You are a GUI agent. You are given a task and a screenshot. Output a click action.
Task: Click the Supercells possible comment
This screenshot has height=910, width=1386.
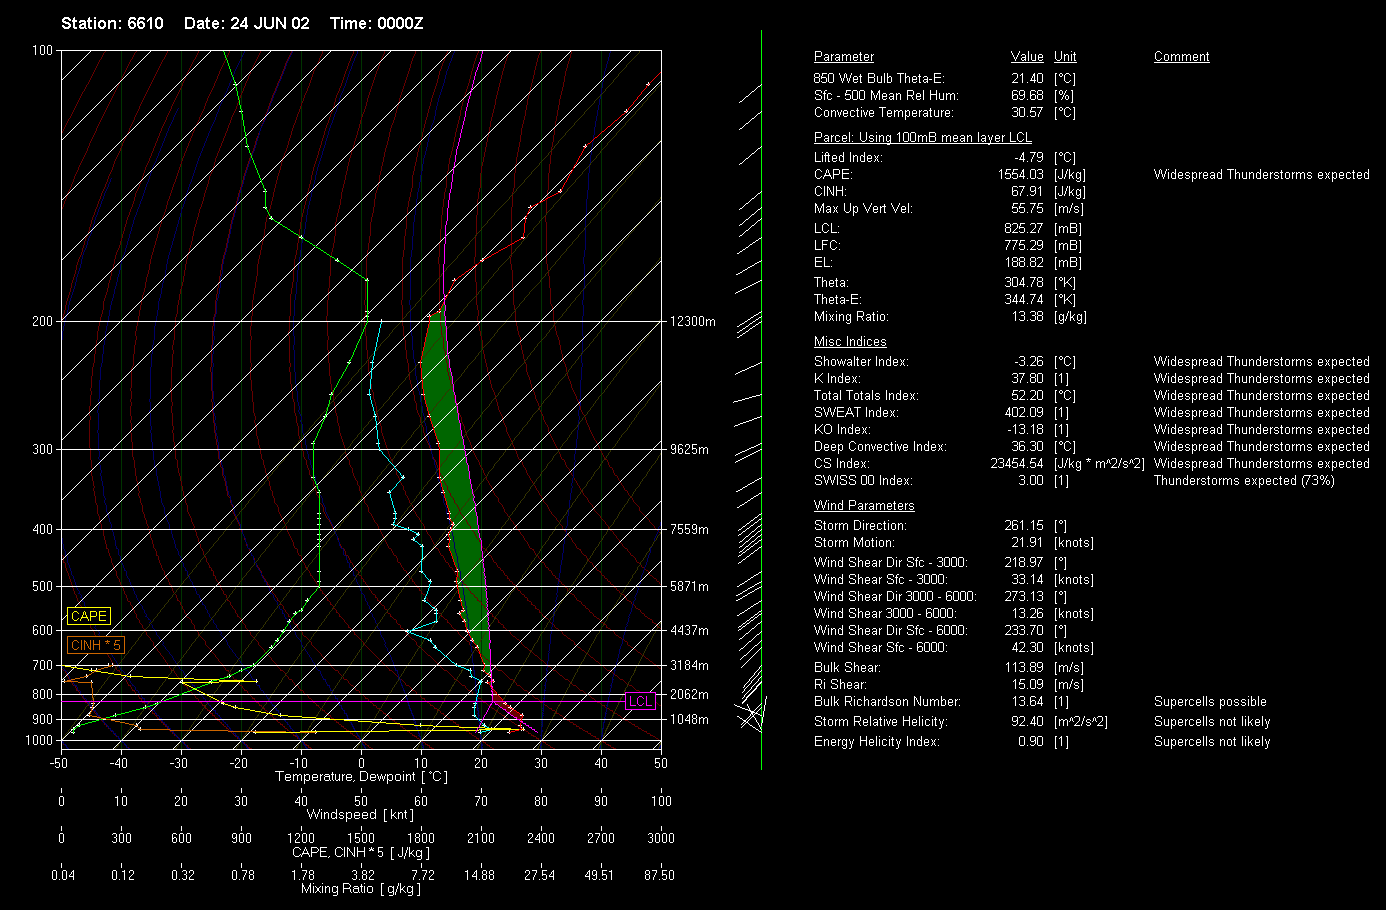click(x=1210, y=702)
